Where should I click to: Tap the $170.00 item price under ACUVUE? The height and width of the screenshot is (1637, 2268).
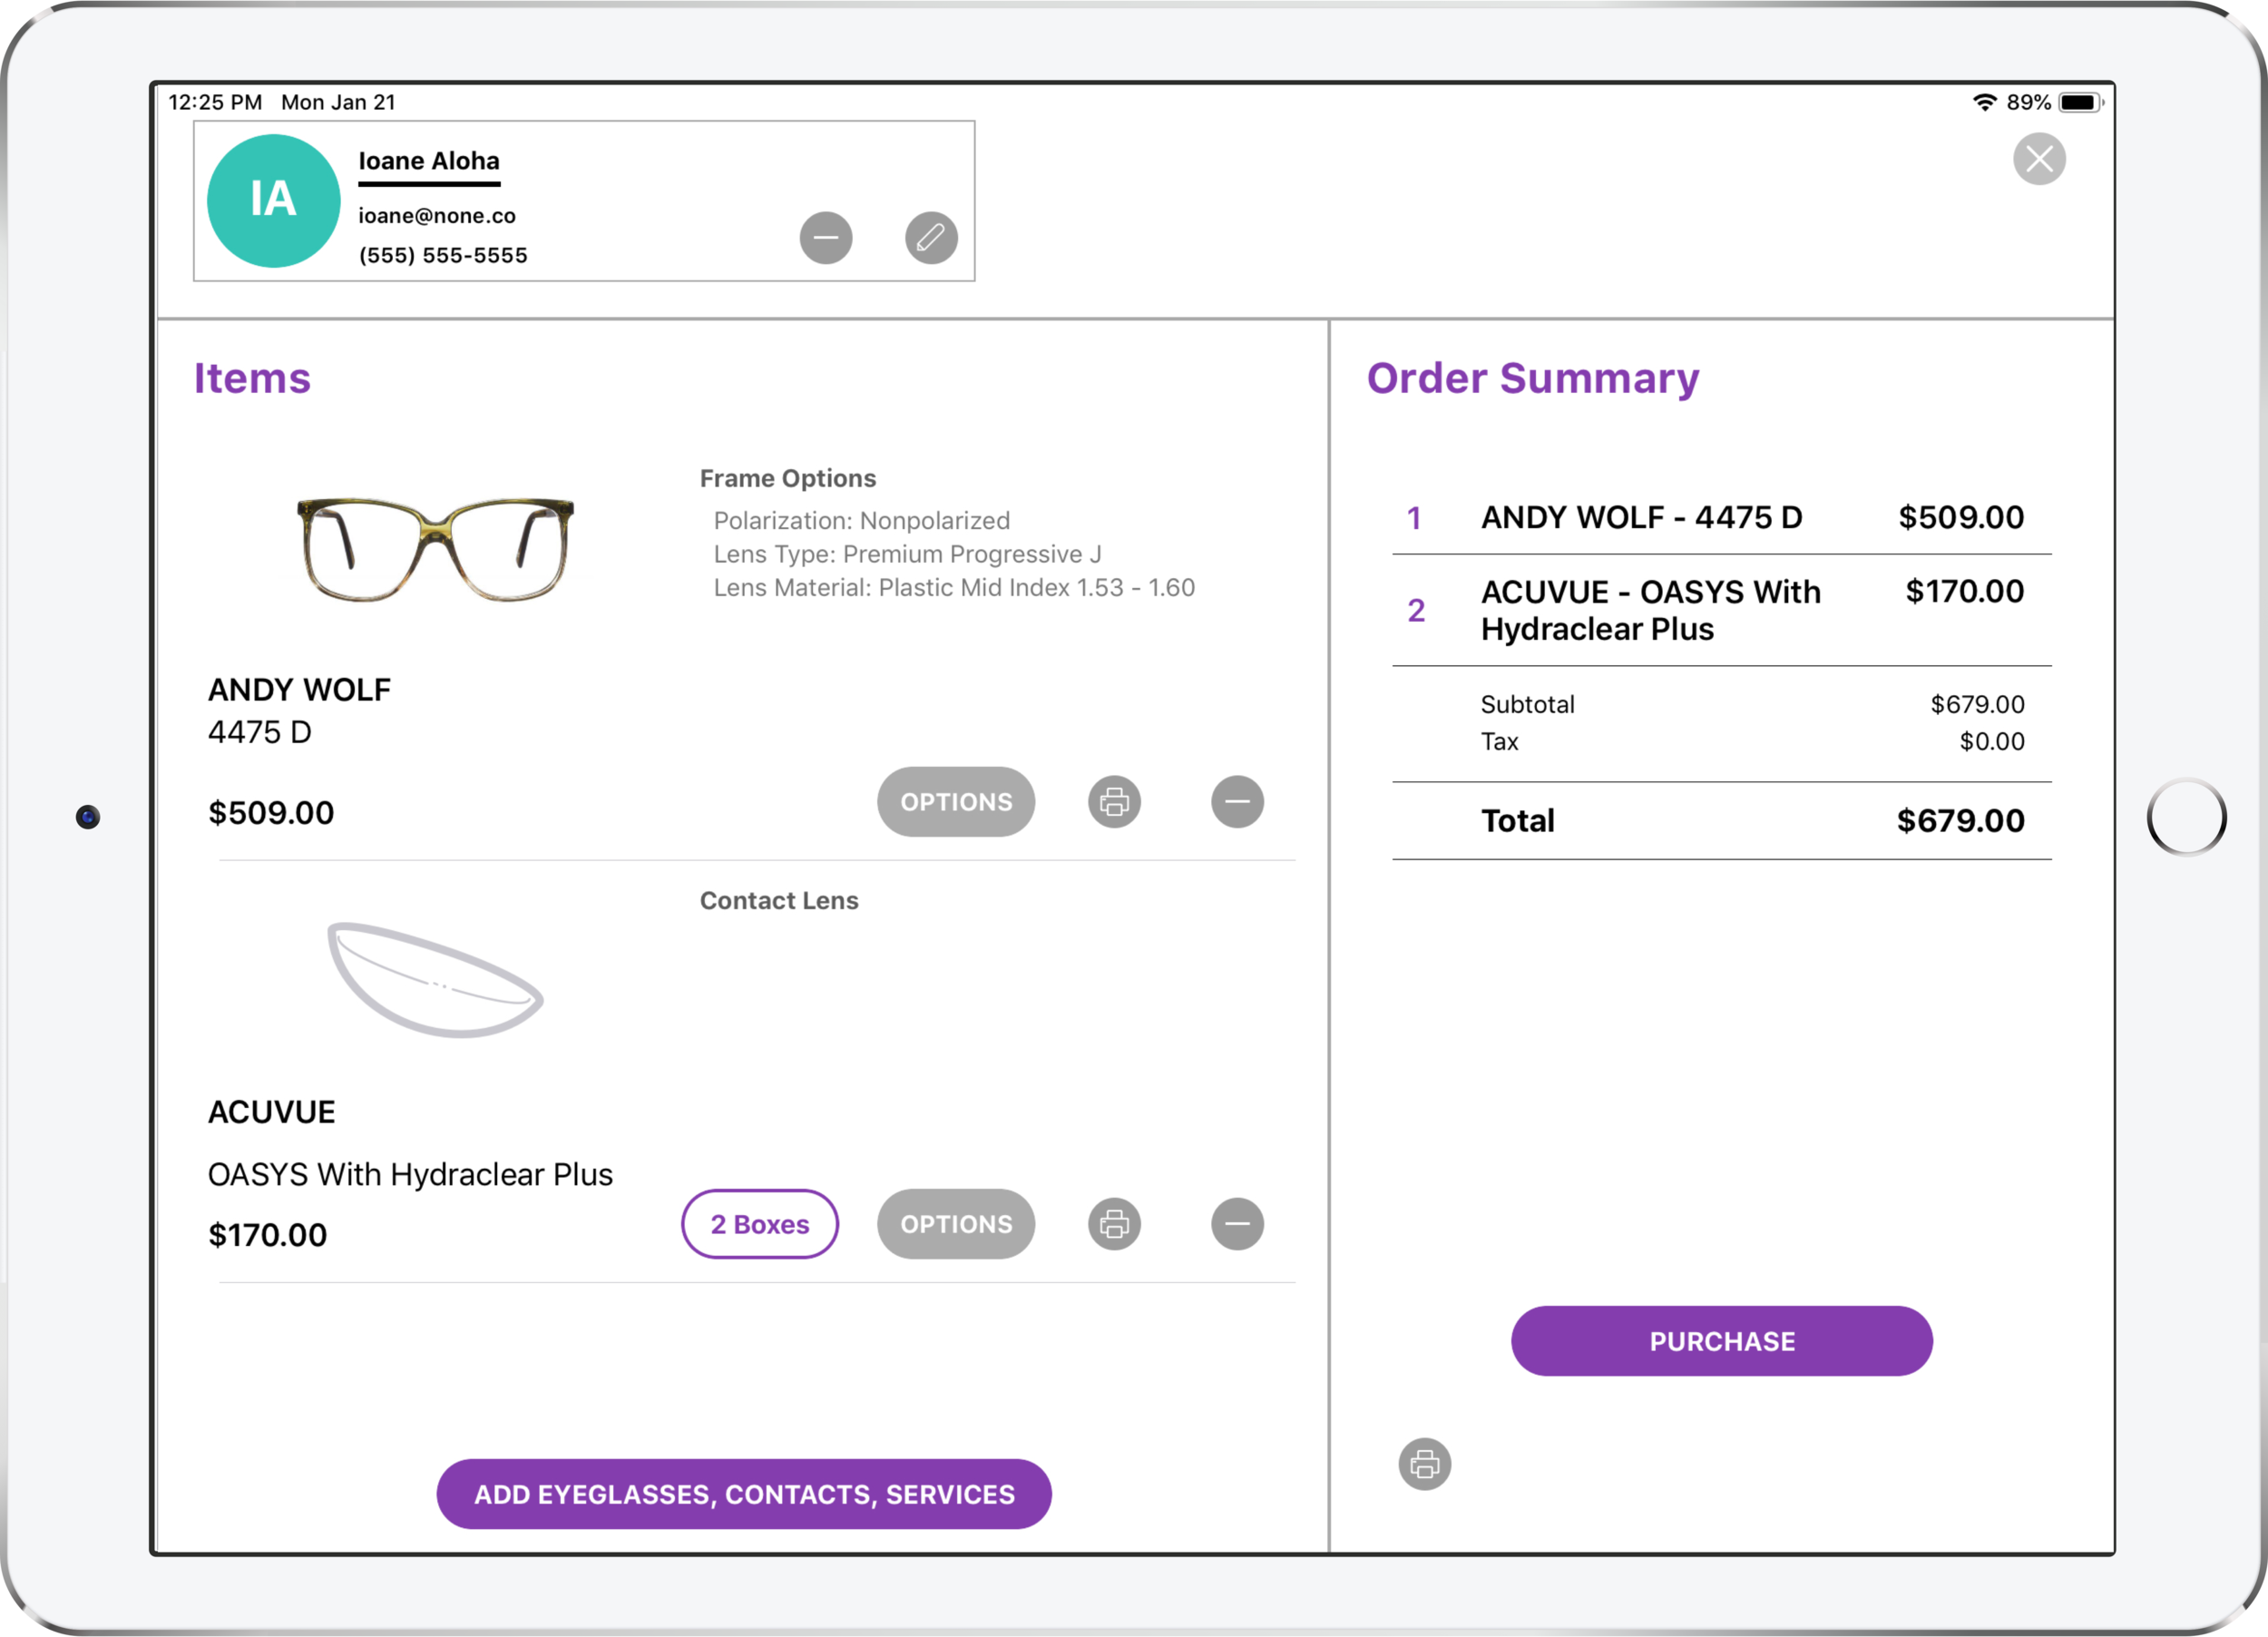coord(267,1235)
